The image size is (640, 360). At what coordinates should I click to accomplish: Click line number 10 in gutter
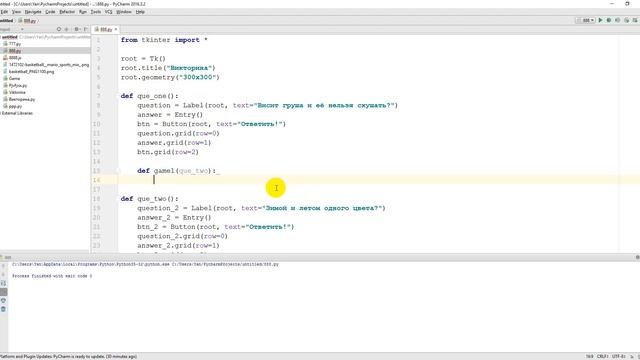click(x=97, y=124)
